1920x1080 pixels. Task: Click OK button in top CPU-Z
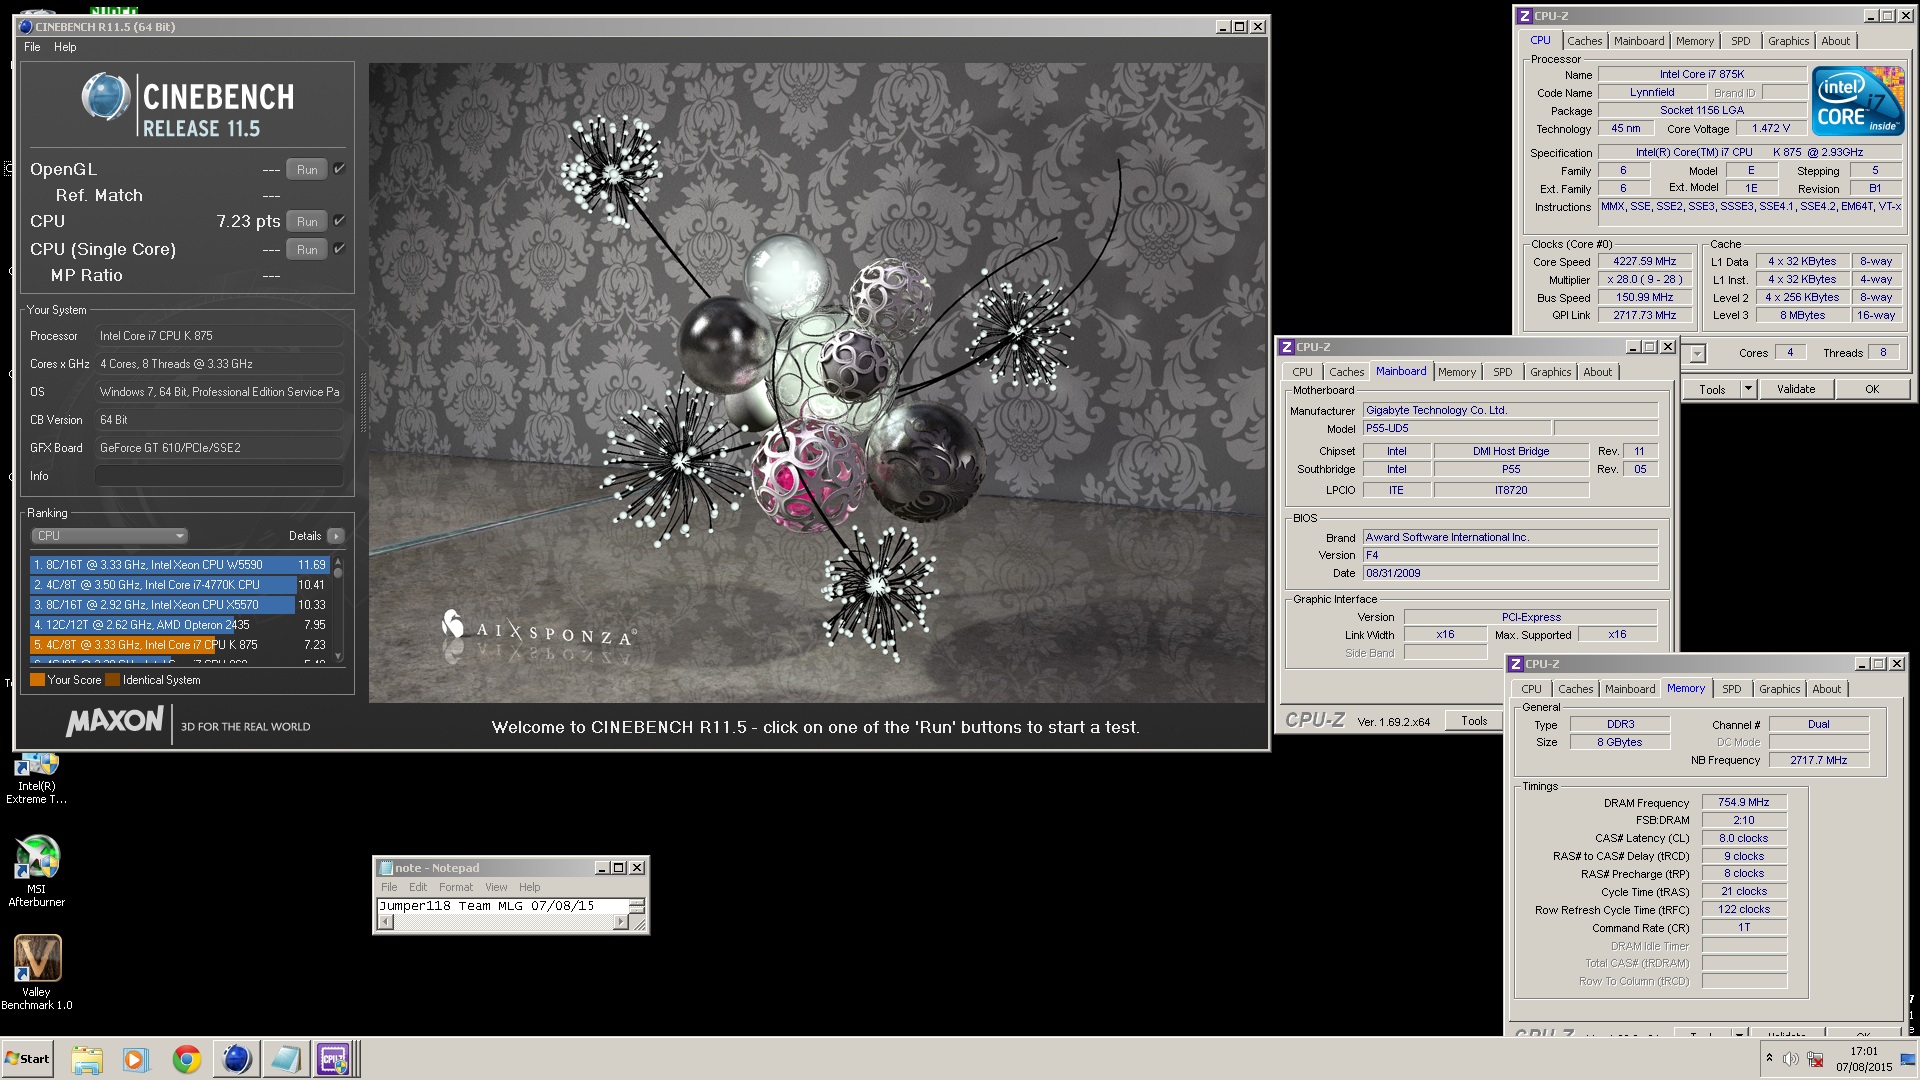point(1871,389)
